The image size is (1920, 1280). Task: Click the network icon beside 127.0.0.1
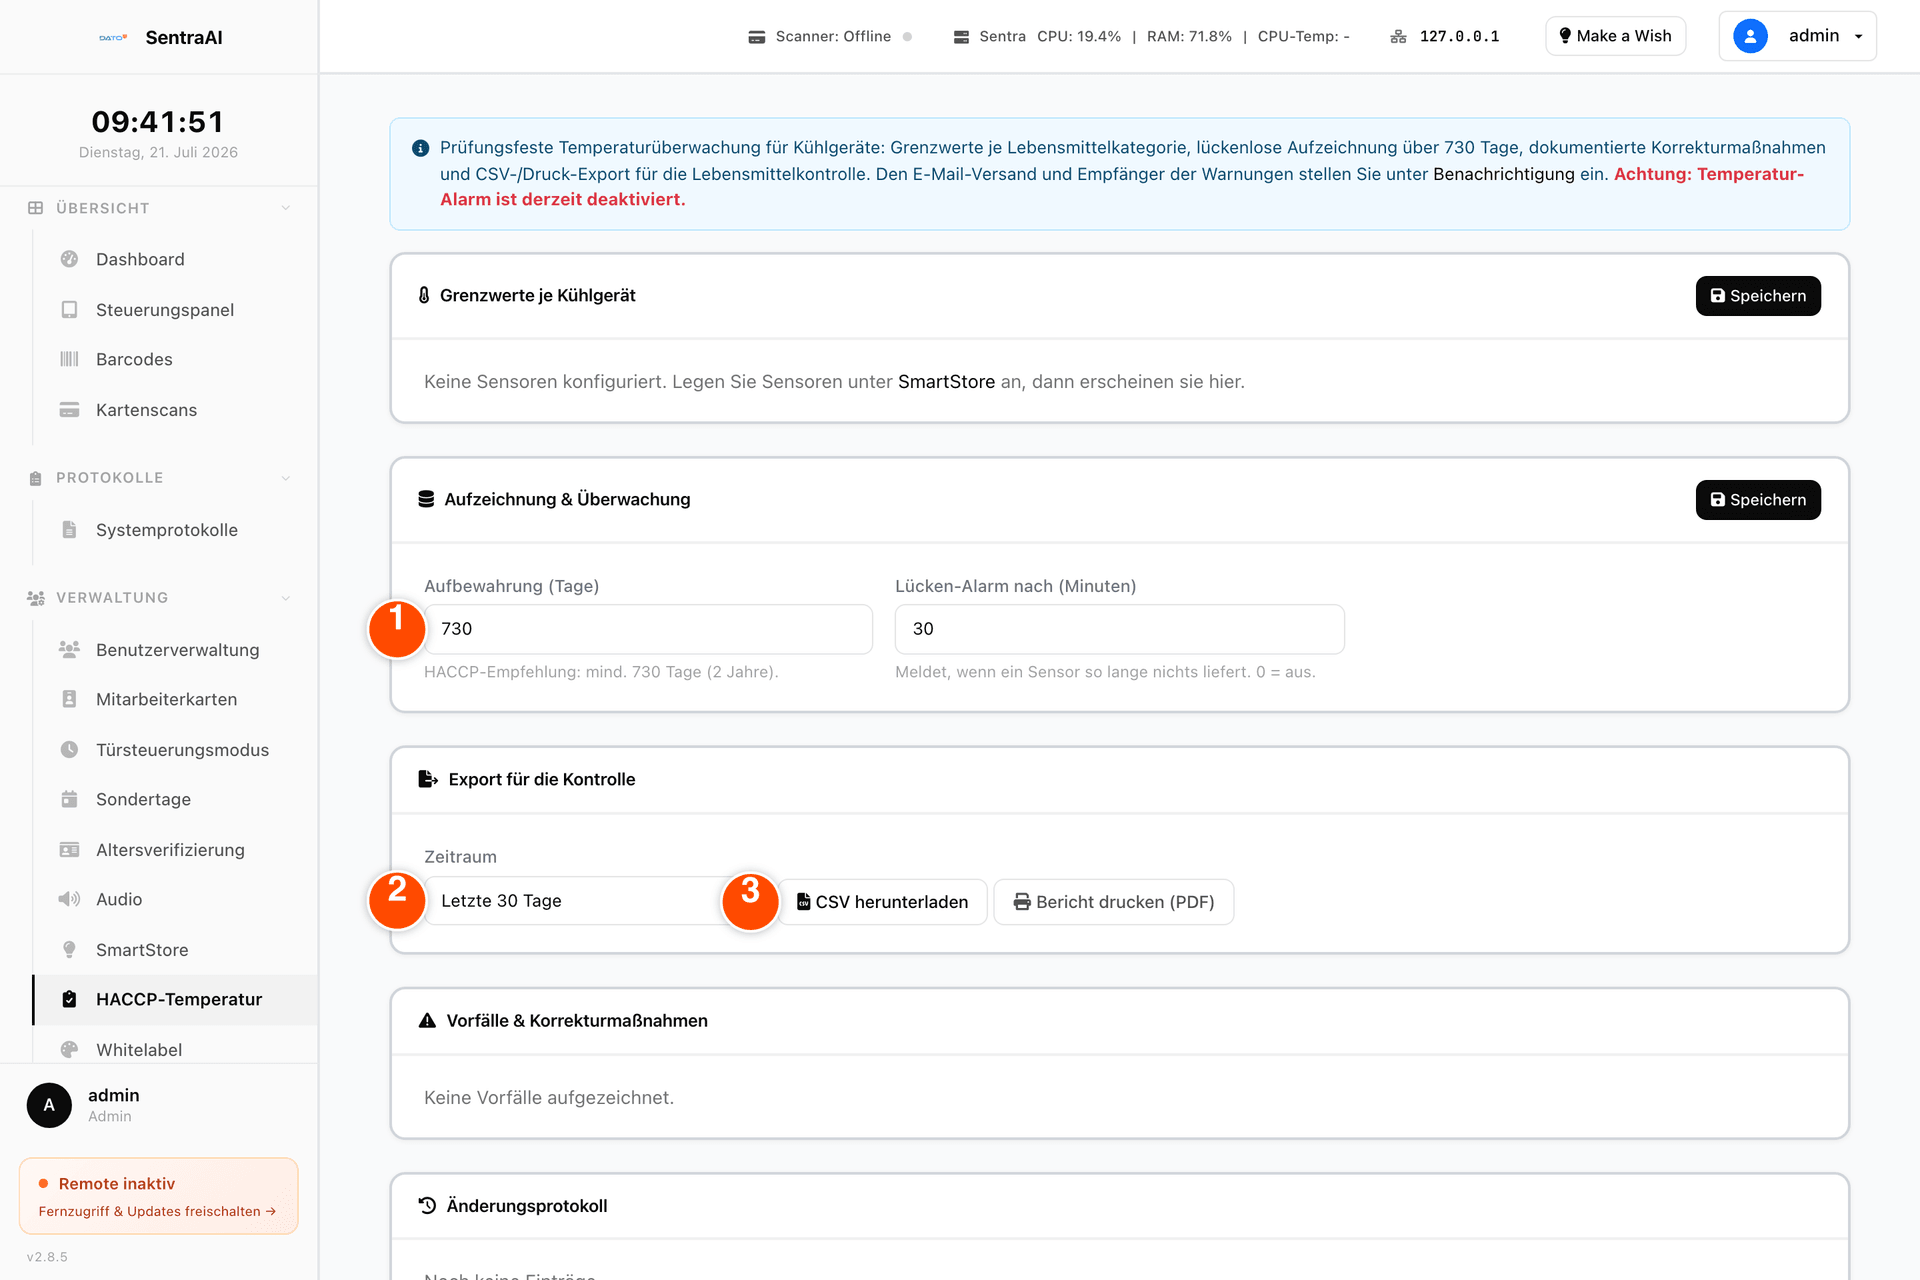click(x=1398, y=37)
